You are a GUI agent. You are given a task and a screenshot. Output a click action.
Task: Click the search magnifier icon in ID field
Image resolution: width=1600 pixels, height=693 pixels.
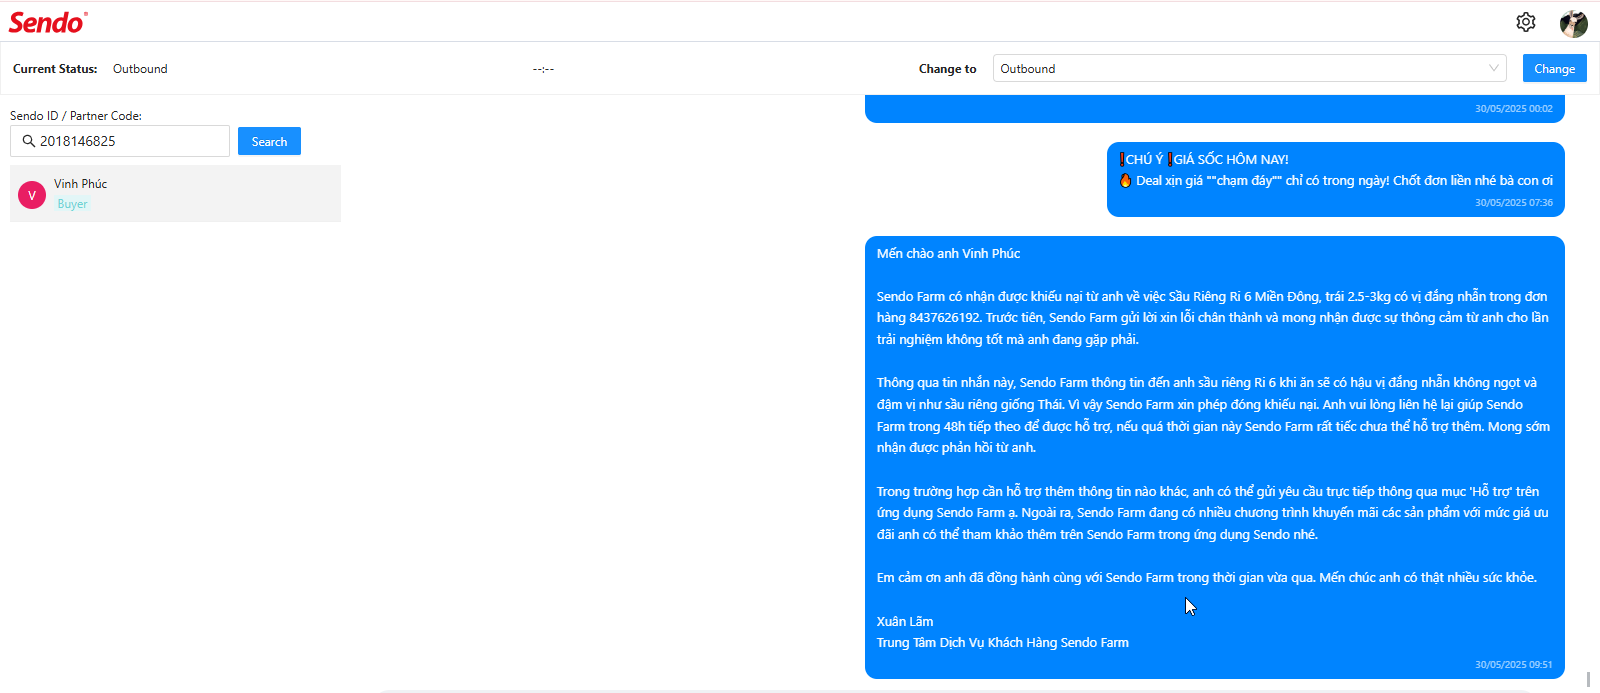click(28, 141)
